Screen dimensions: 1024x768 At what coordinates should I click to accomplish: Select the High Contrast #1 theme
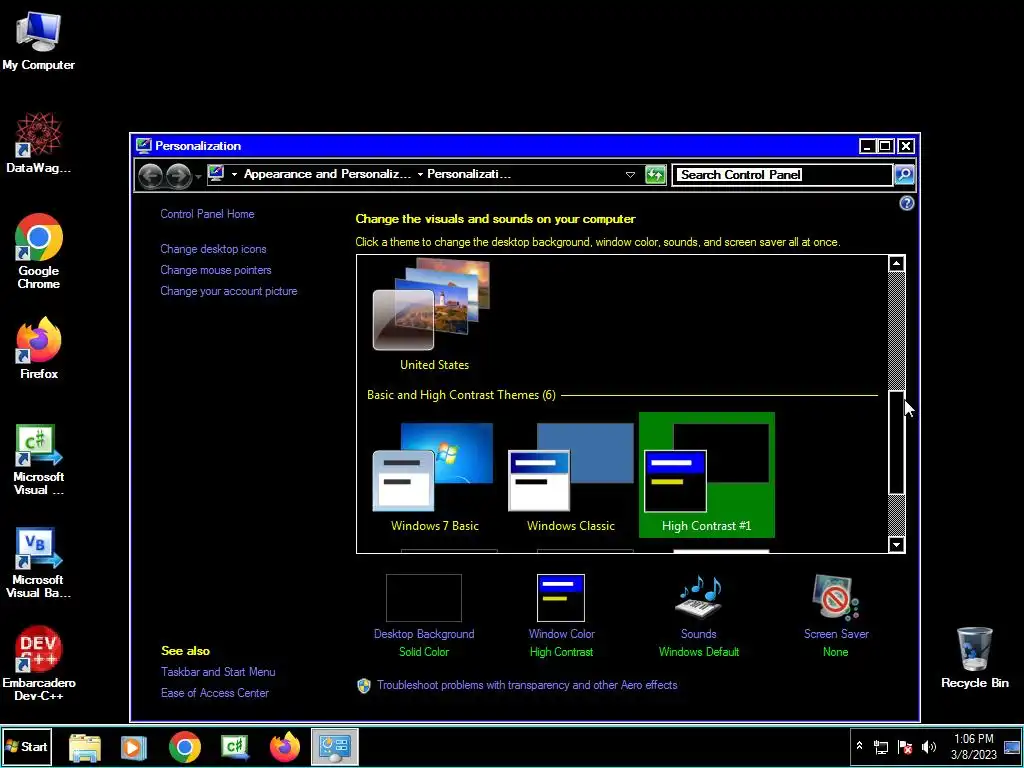(x=707, y=475)
